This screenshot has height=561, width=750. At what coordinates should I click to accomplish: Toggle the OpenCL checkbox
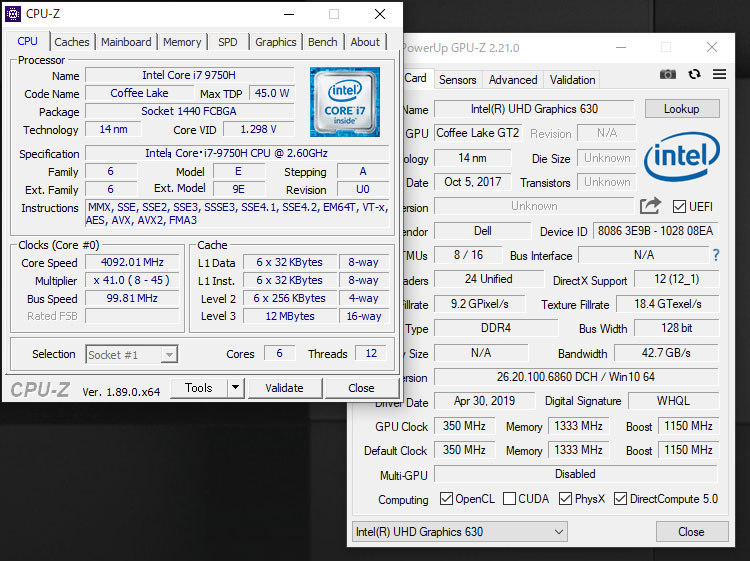coord(446,498)
